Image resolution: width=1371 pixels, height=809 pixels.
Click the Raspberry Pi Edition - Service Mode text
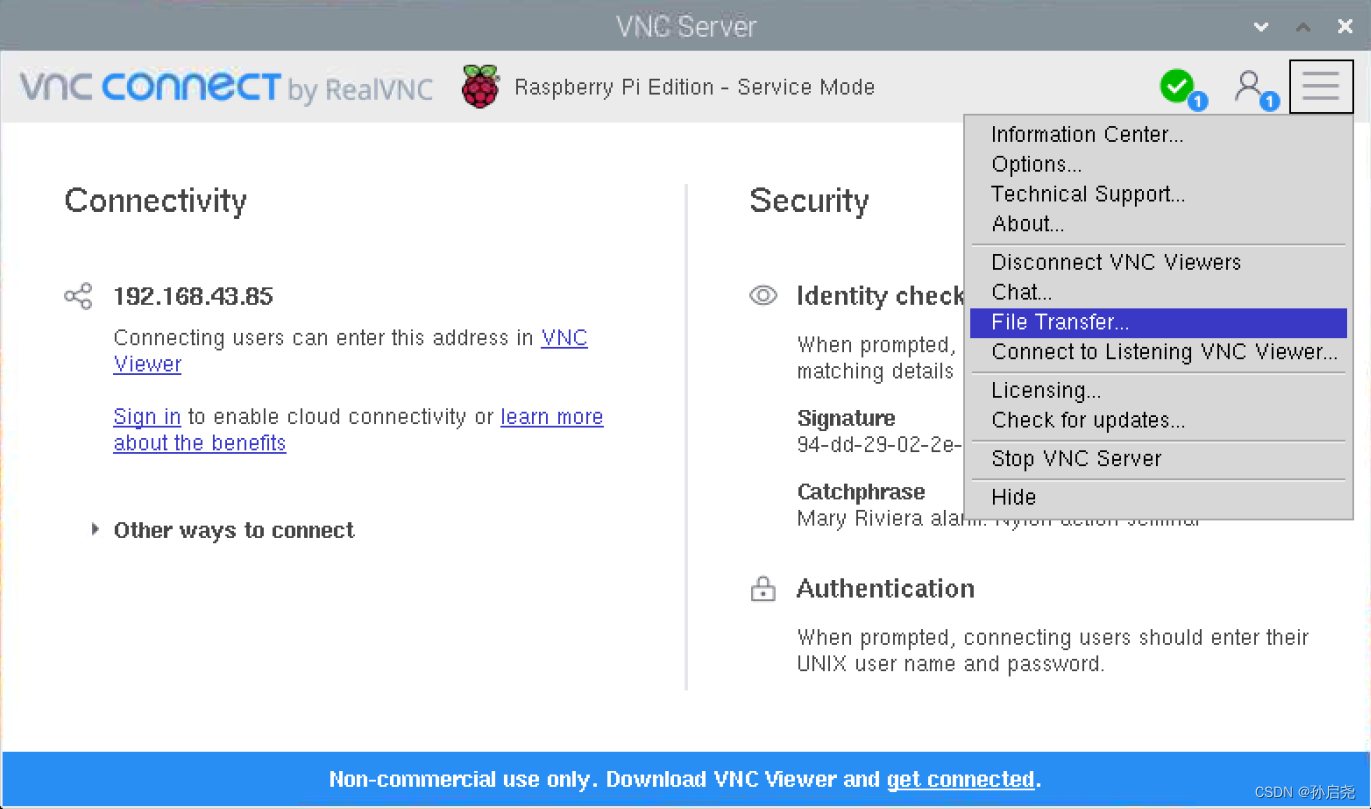point(694,87)
